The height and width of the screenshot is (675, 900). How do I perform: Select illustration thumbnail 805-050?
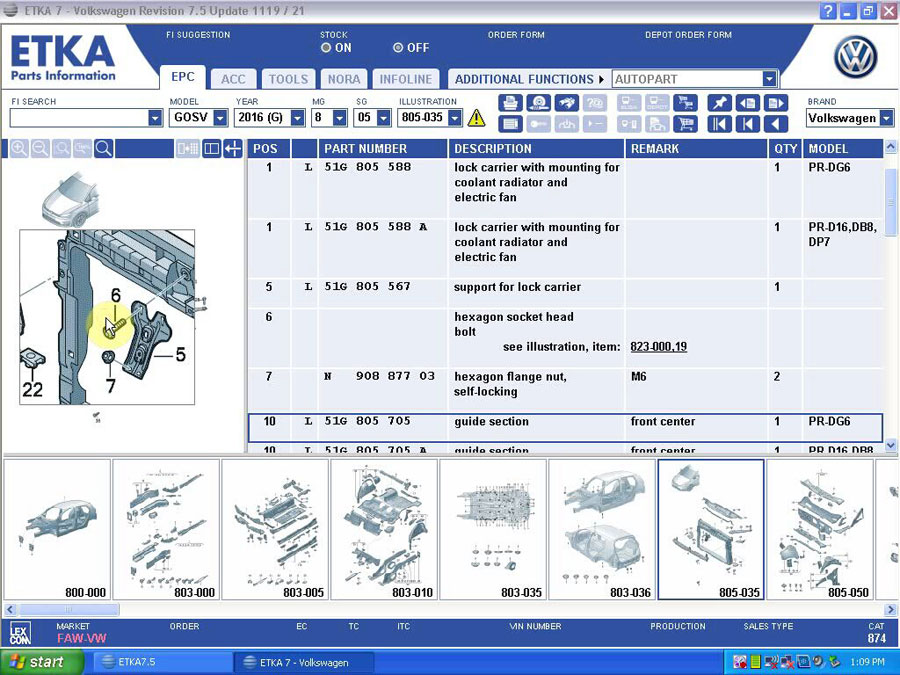[820, 529]
